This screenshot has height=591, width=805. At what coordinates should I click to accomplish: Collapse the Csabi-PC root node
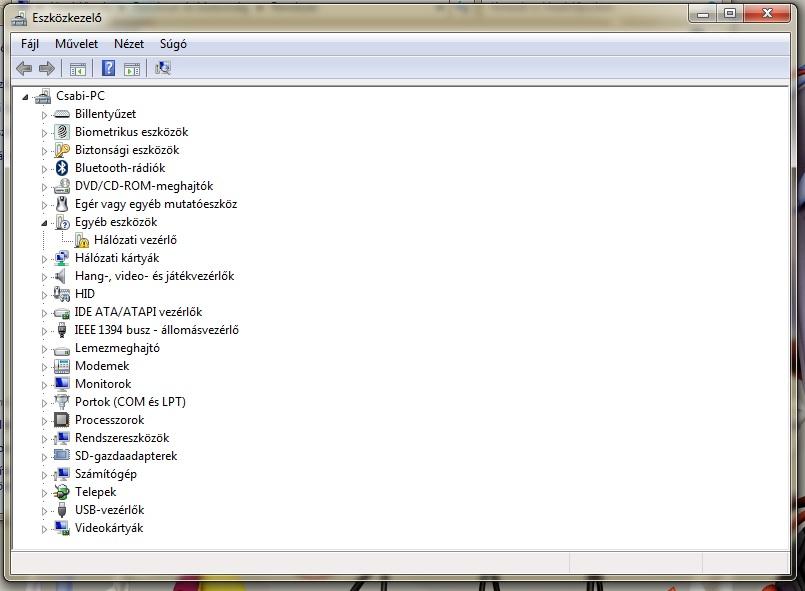click(25, 97)
